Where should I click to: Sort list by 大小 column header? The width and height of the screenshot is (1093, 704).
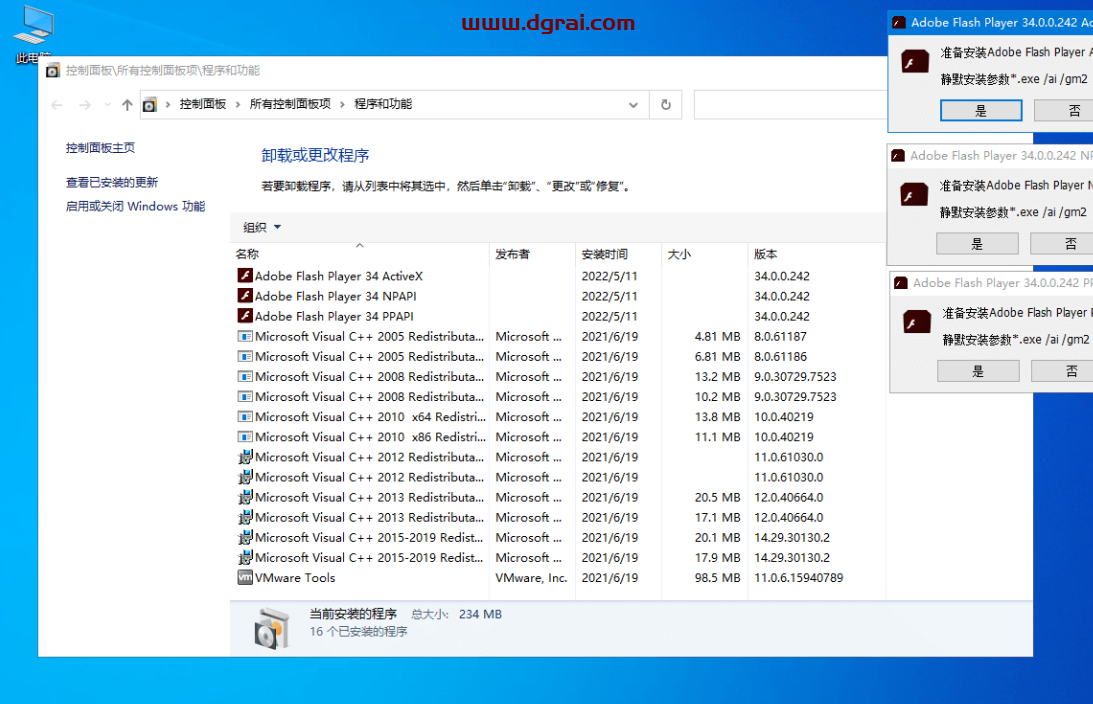tap(705, 254)
